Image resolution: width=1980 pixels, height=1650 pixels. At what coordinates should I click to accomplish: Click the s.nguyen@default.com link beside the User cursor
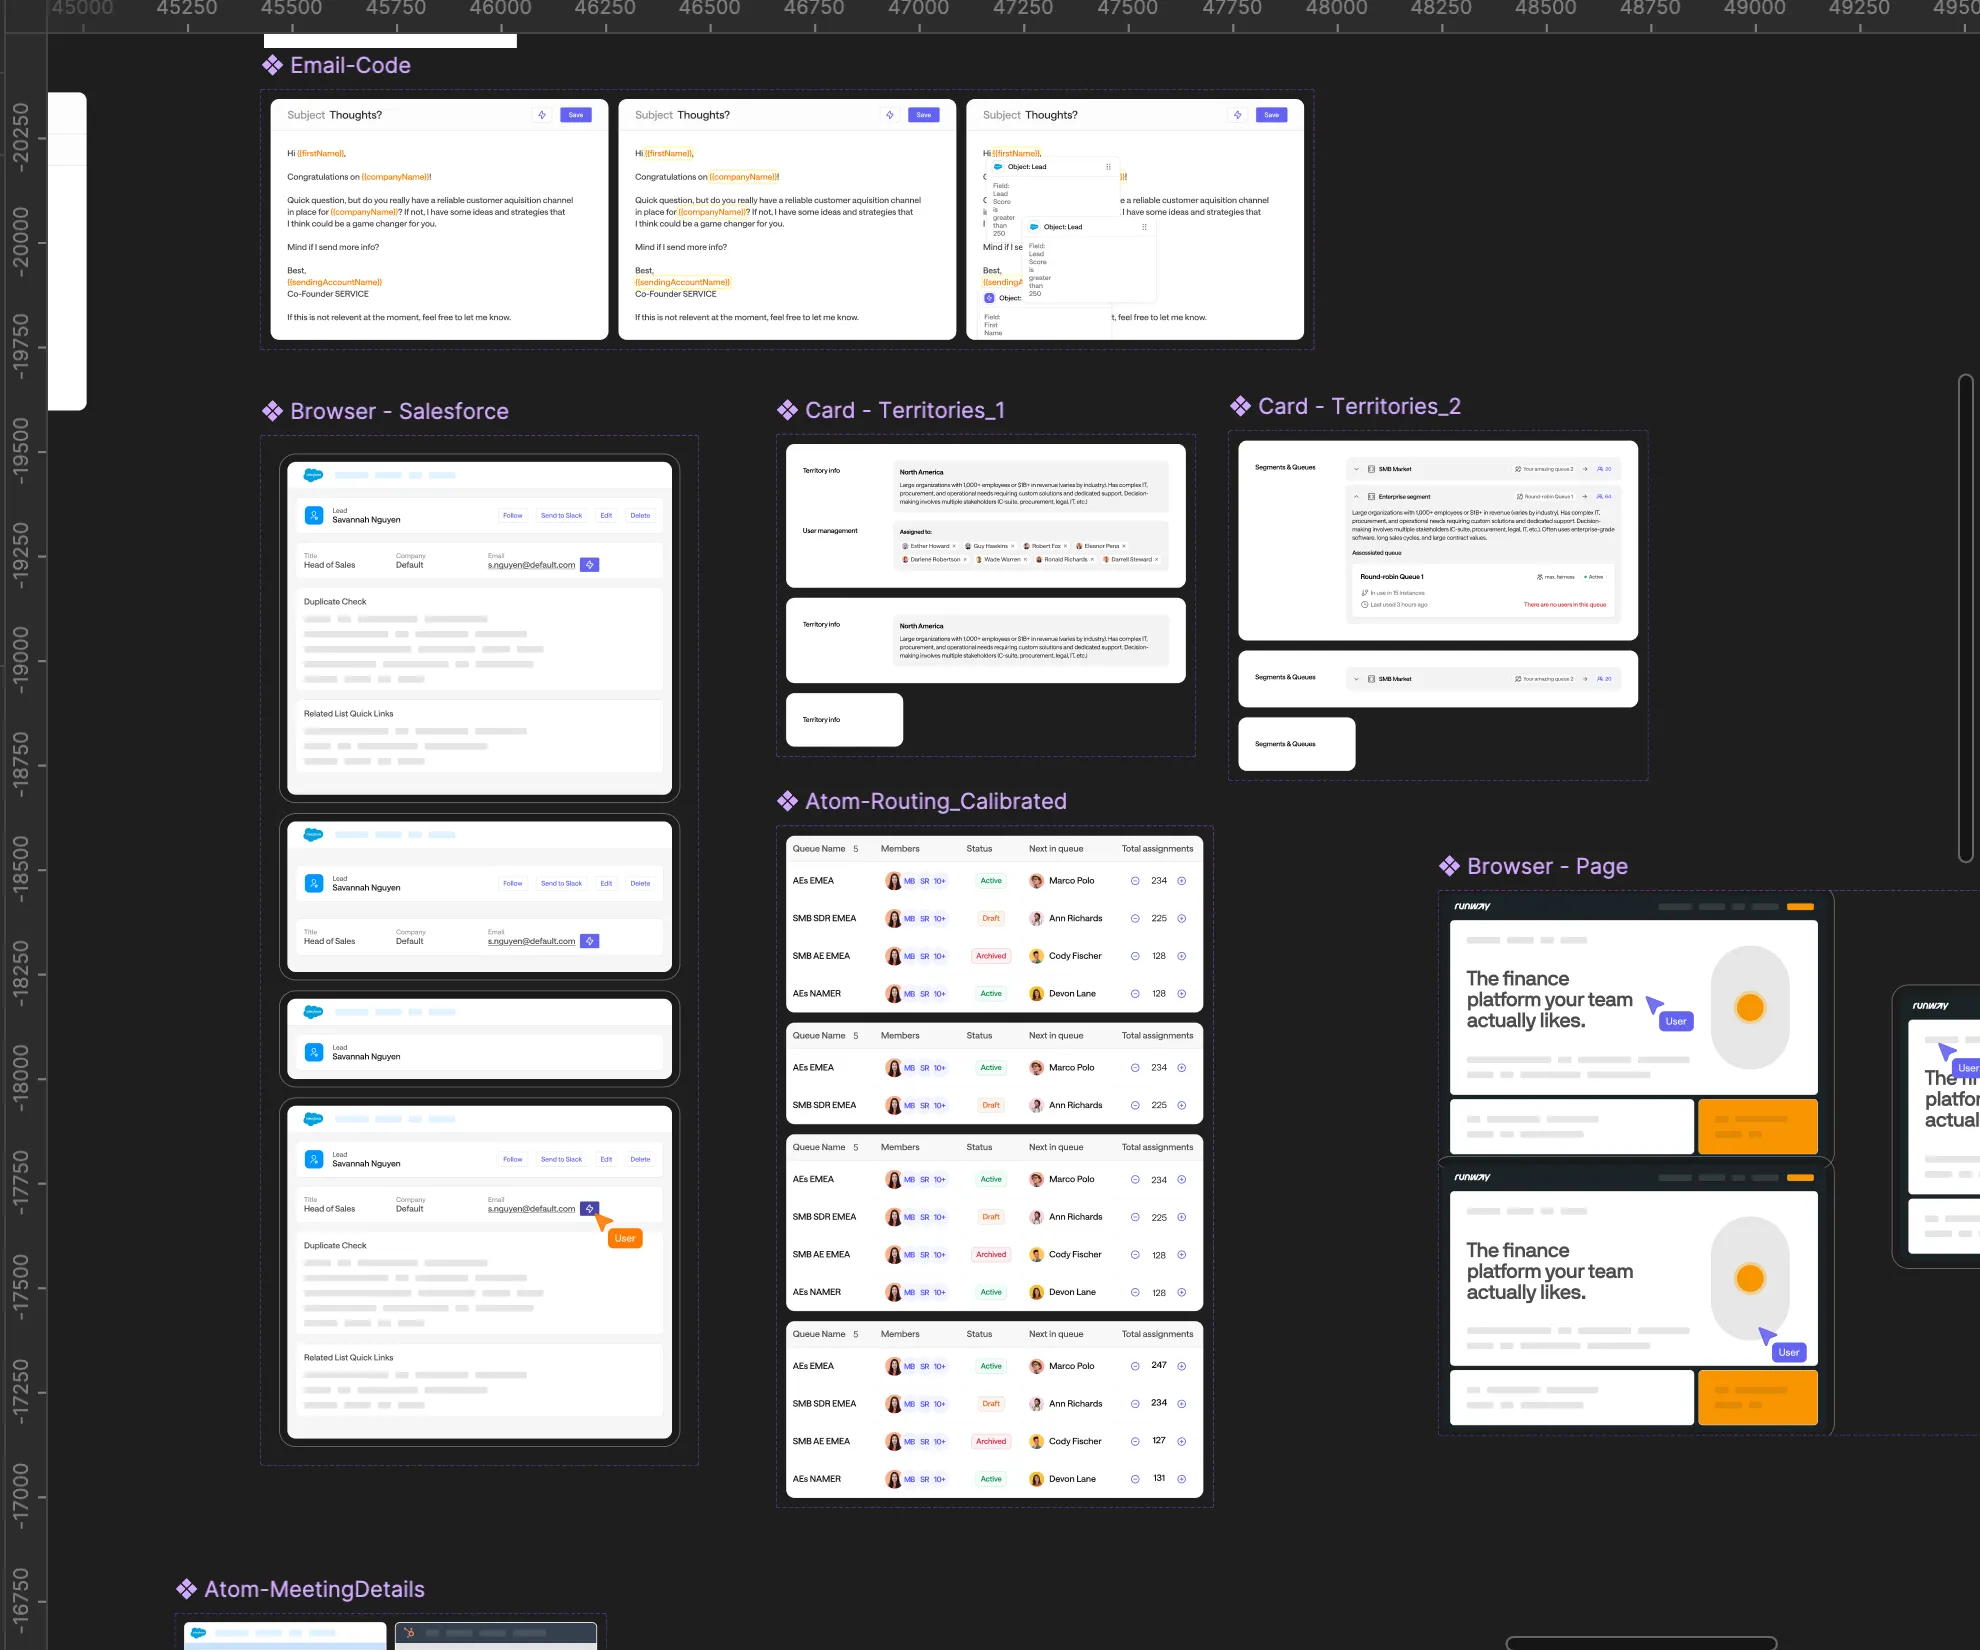(531, 1209)
